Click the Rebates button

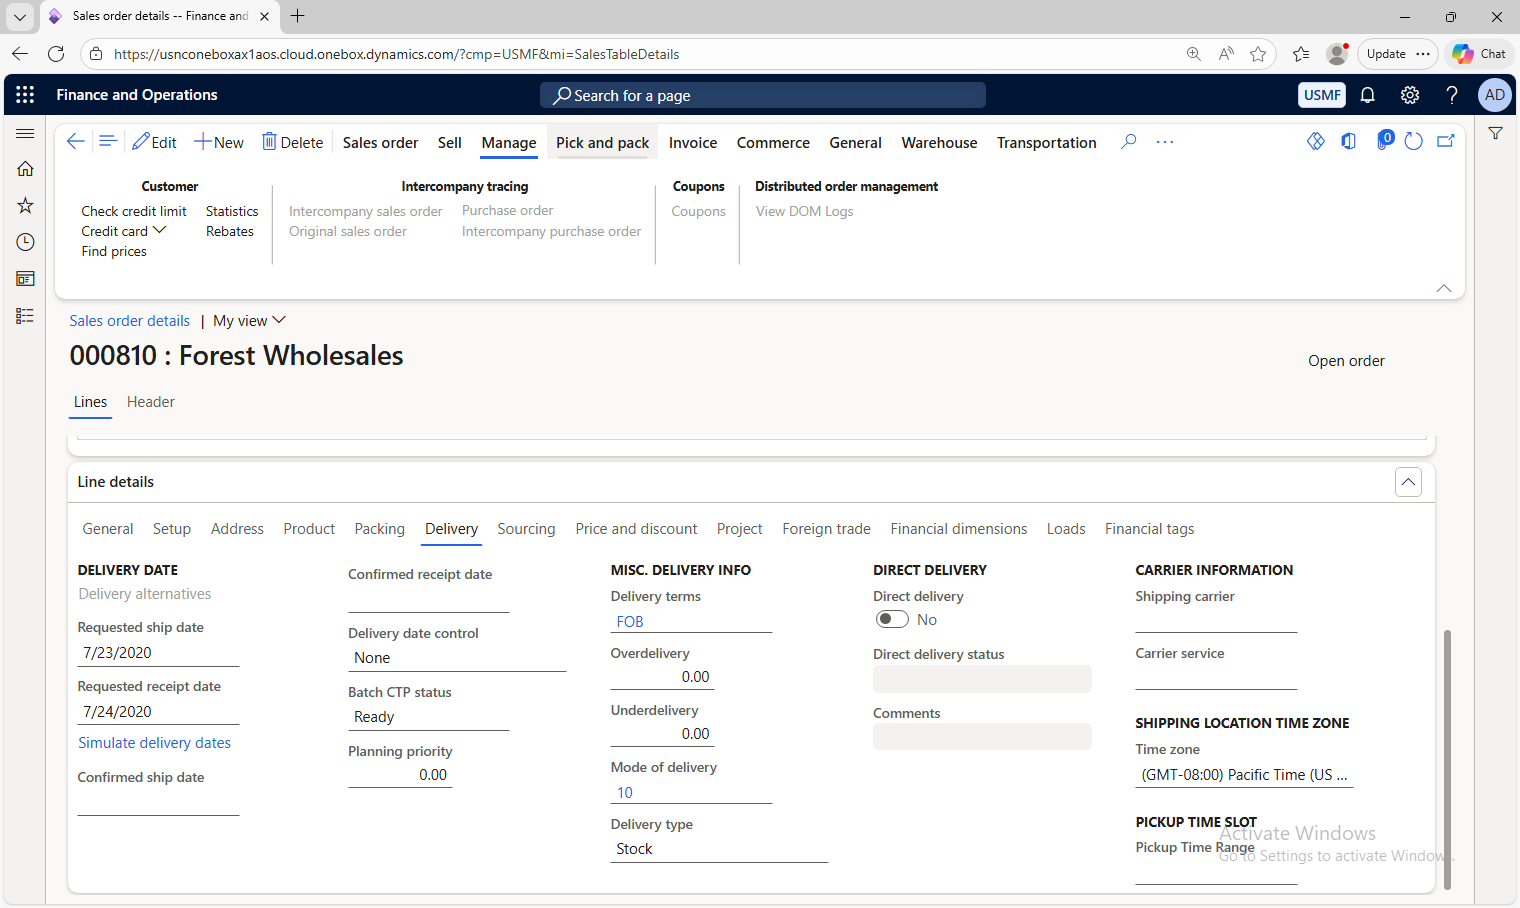[230, 231]
